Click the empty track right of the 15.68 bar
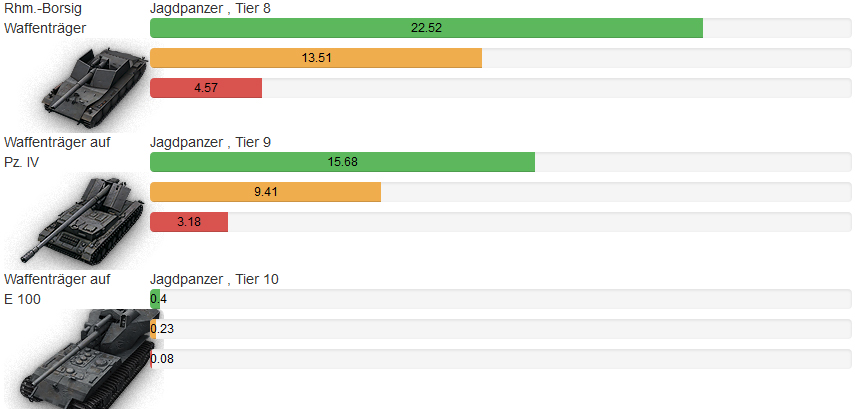The height and width of the screenshot is (409, 855). pyautogui.click(x=693, y=162)
